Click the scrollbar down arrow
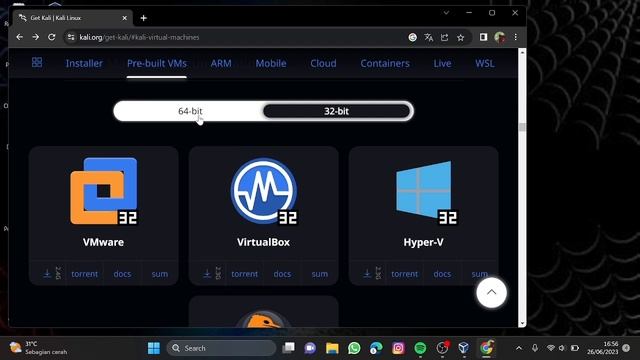 point(522,323)
